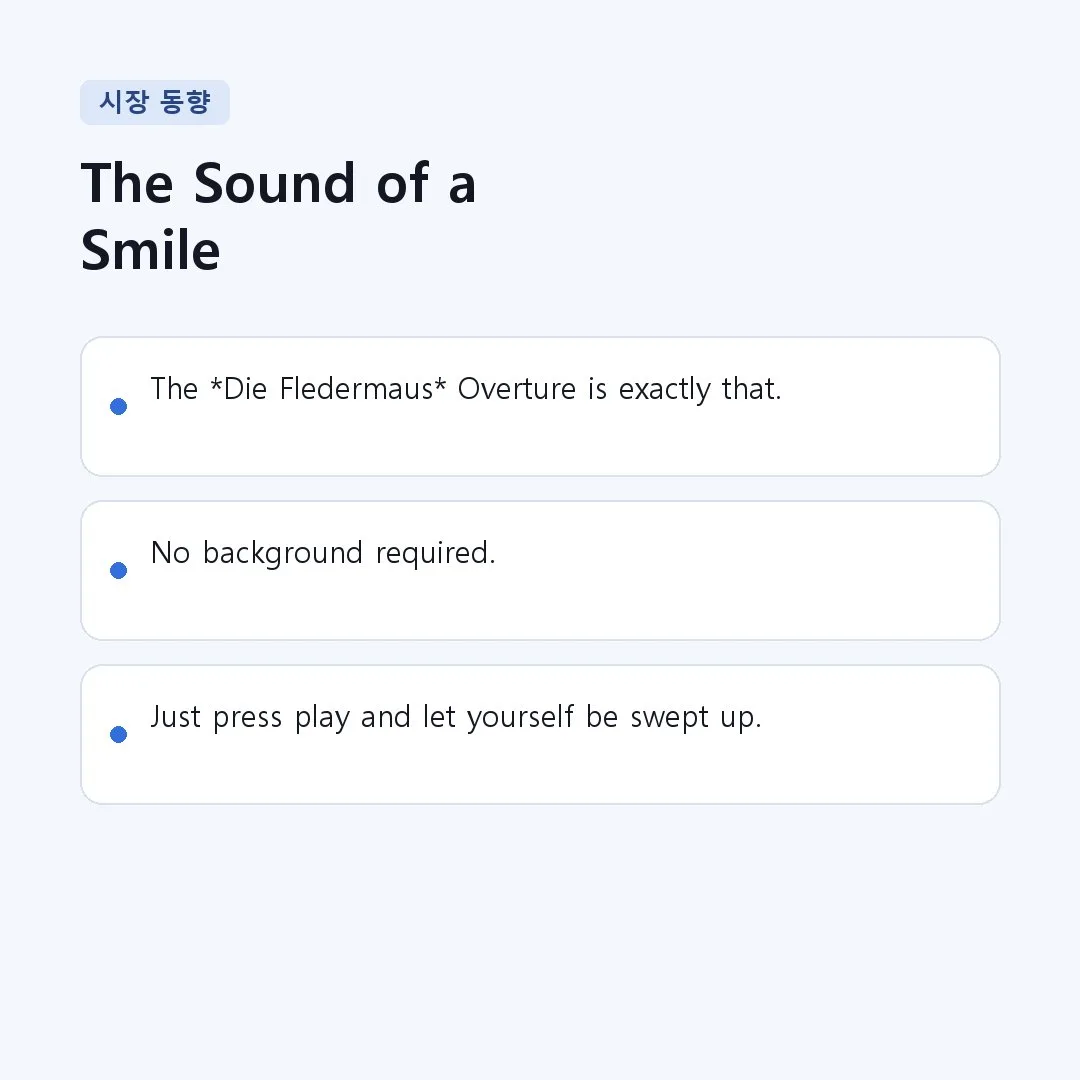Click the blue bullet beside Just press play

[x=118, y=734]
